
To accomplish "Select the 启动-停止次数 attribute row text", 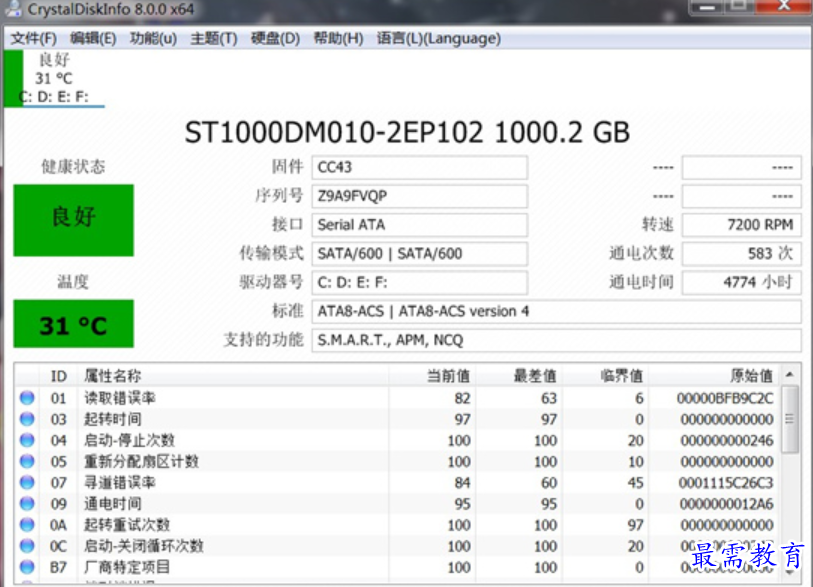I will pos(129,440).
